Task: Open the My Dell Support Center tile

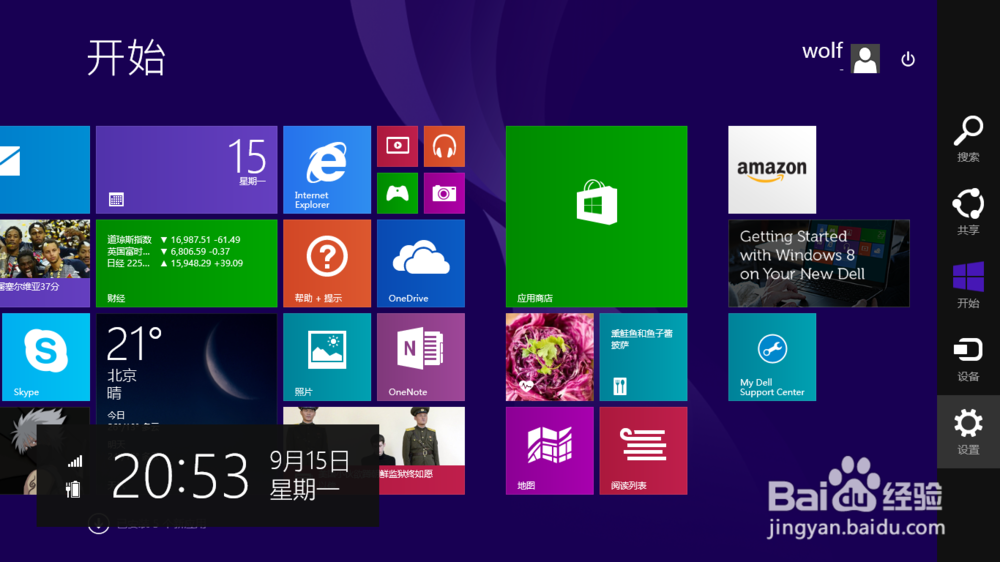Action: pyautogui.click(x=772, y=357)
